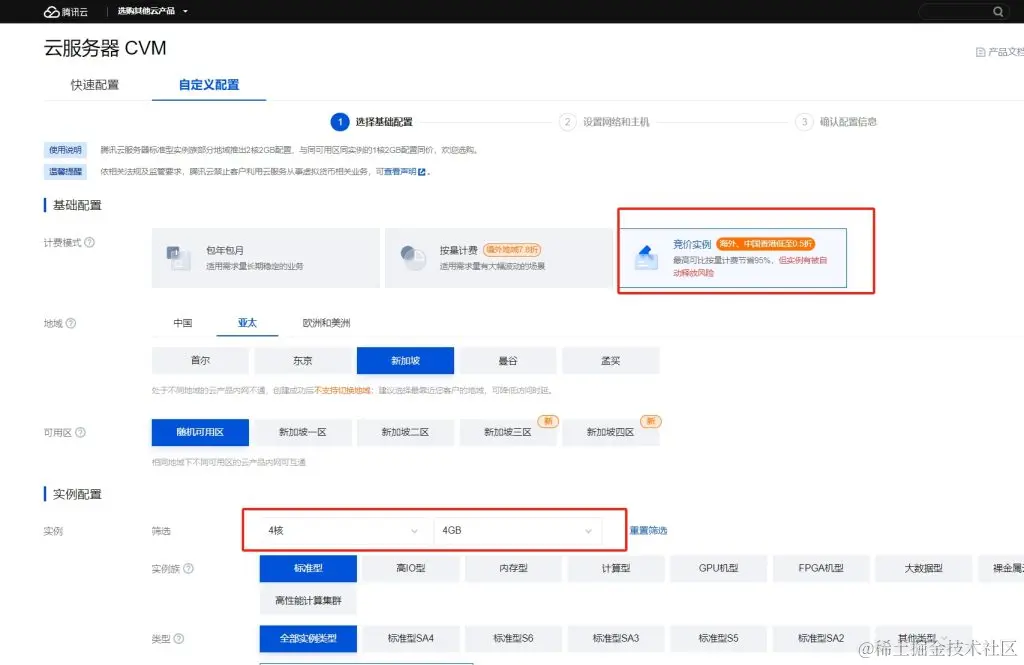Switch to the 快速配置 tab
The height and width of the screenshot is (665, 1024).
95,85
